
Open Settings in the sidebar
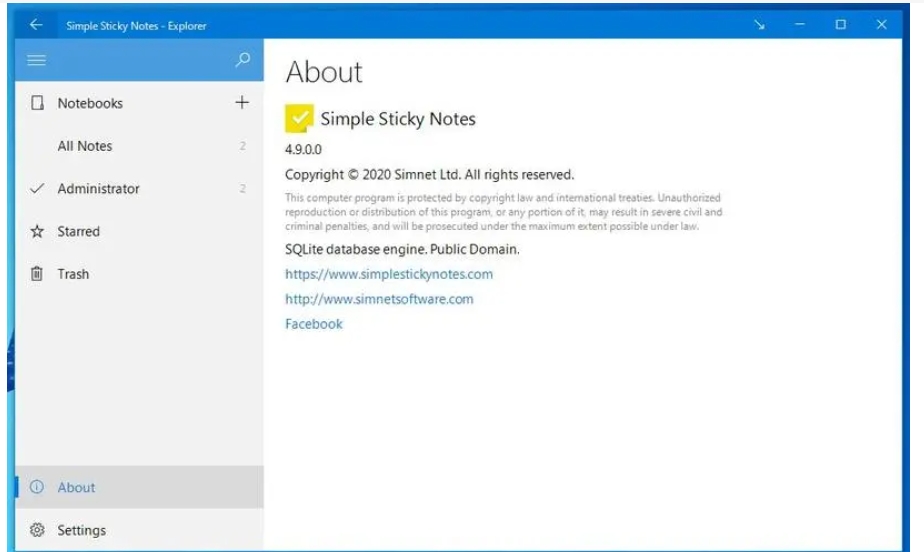(140, 530)
